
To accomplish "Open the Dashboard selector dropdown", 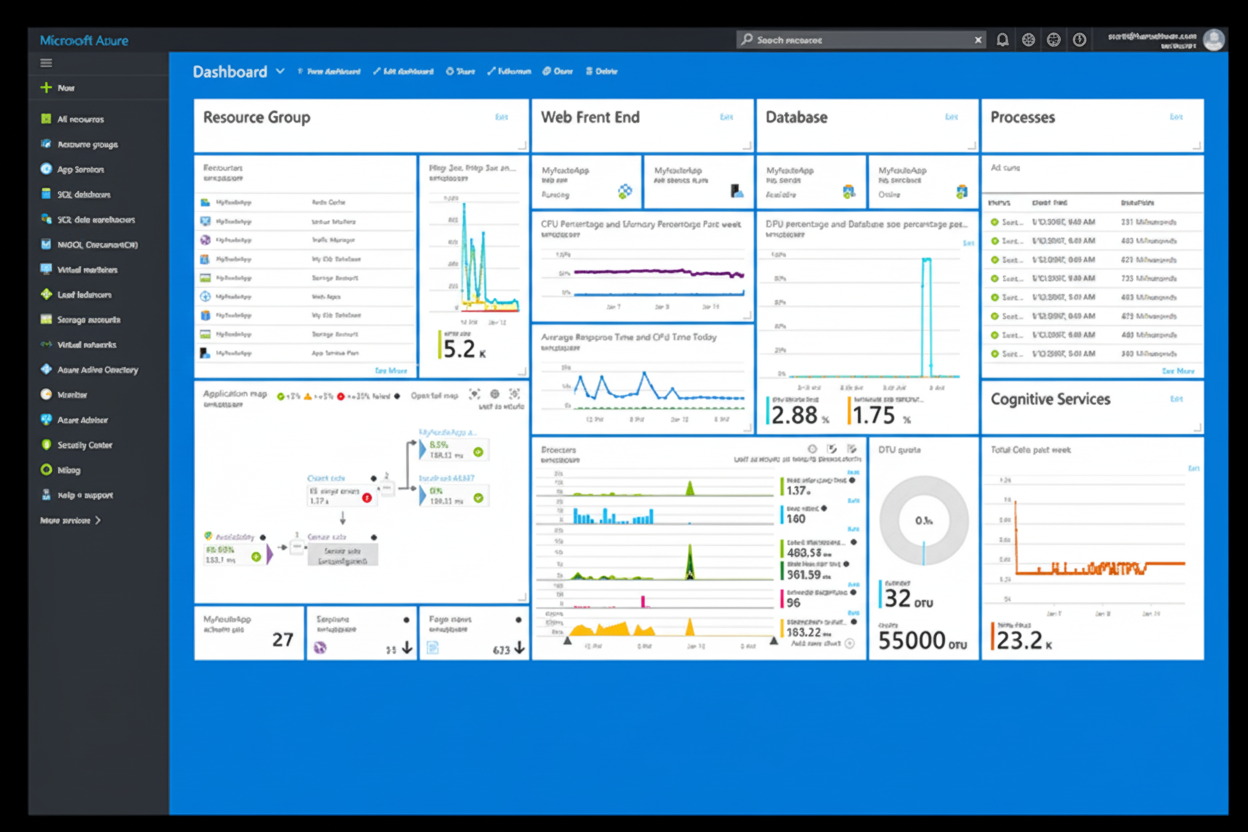I will point(280,71).
